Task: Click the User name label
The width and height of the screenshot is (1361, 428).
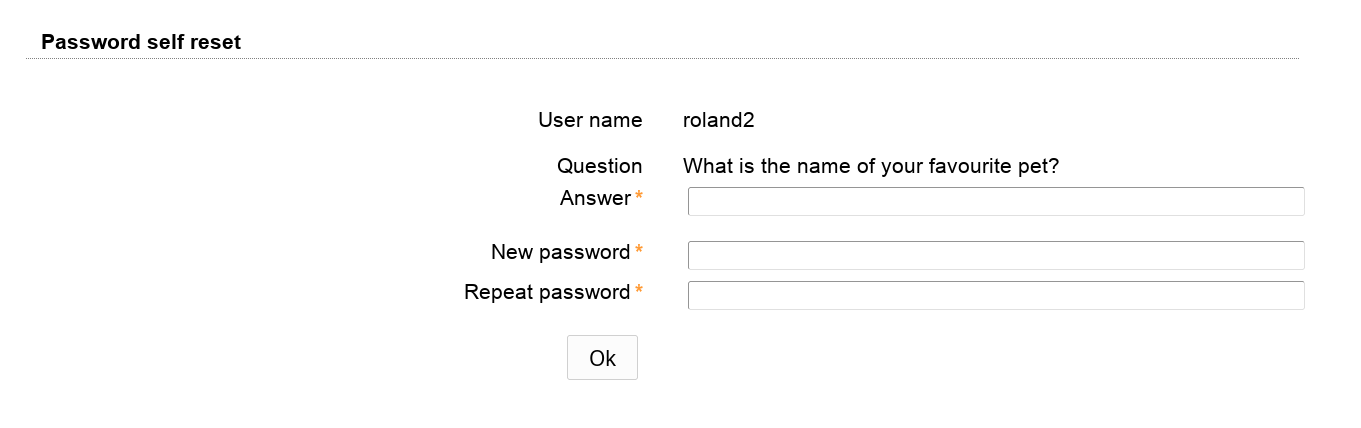Action: [x=590, y=120]
